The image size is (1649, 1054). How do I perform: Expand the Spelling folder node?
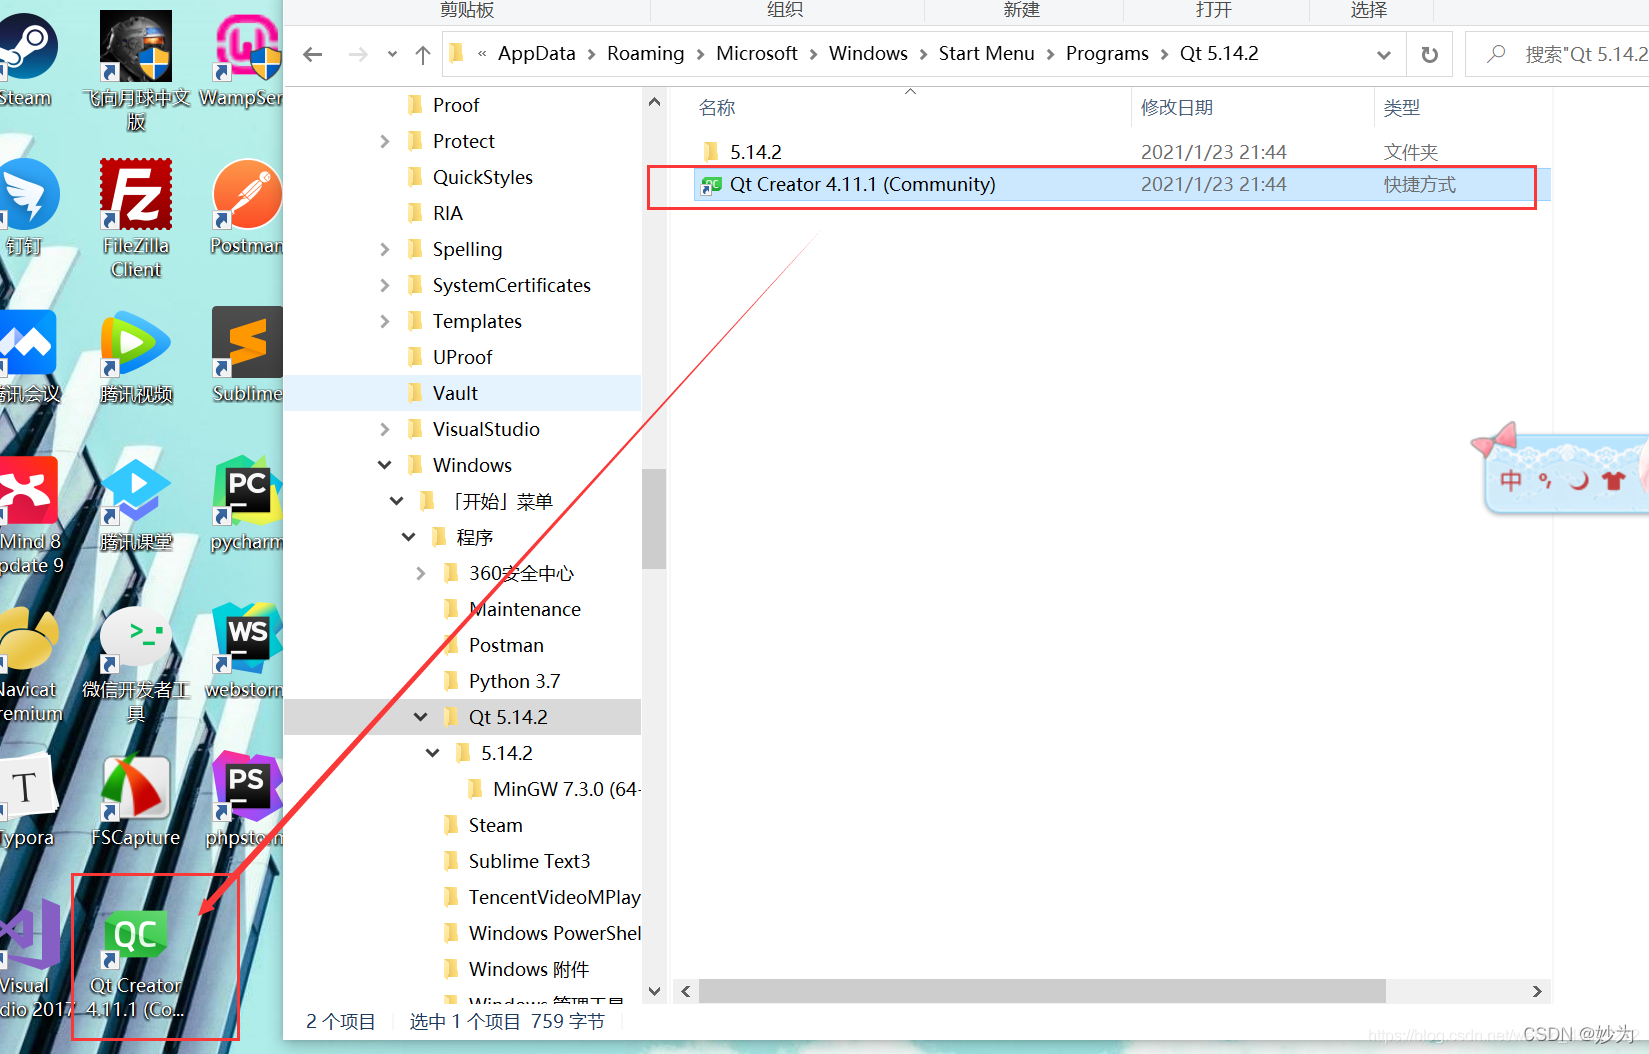tap(385, 249)
